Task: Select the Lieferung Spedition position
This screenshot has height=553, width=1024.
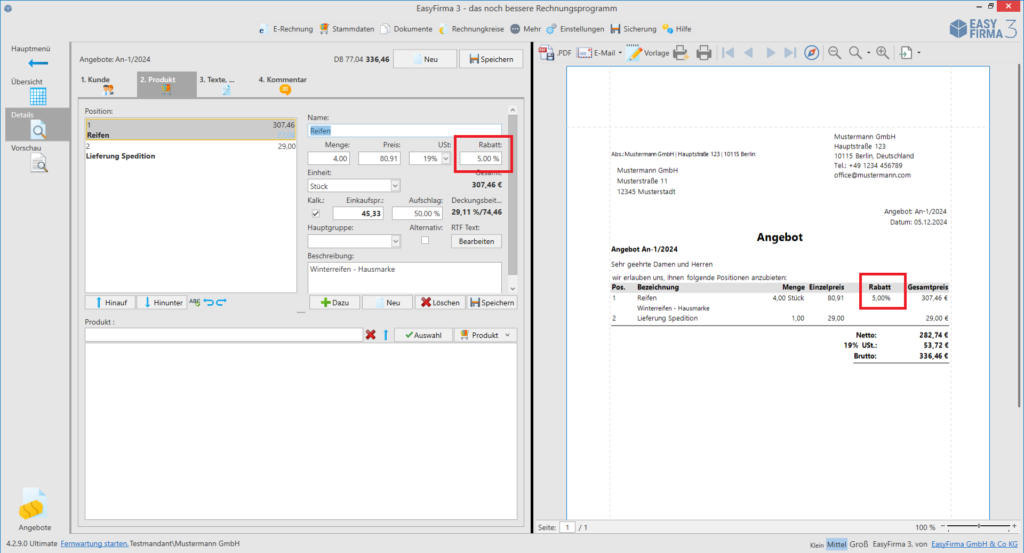Action: click(x=190, y=151)
